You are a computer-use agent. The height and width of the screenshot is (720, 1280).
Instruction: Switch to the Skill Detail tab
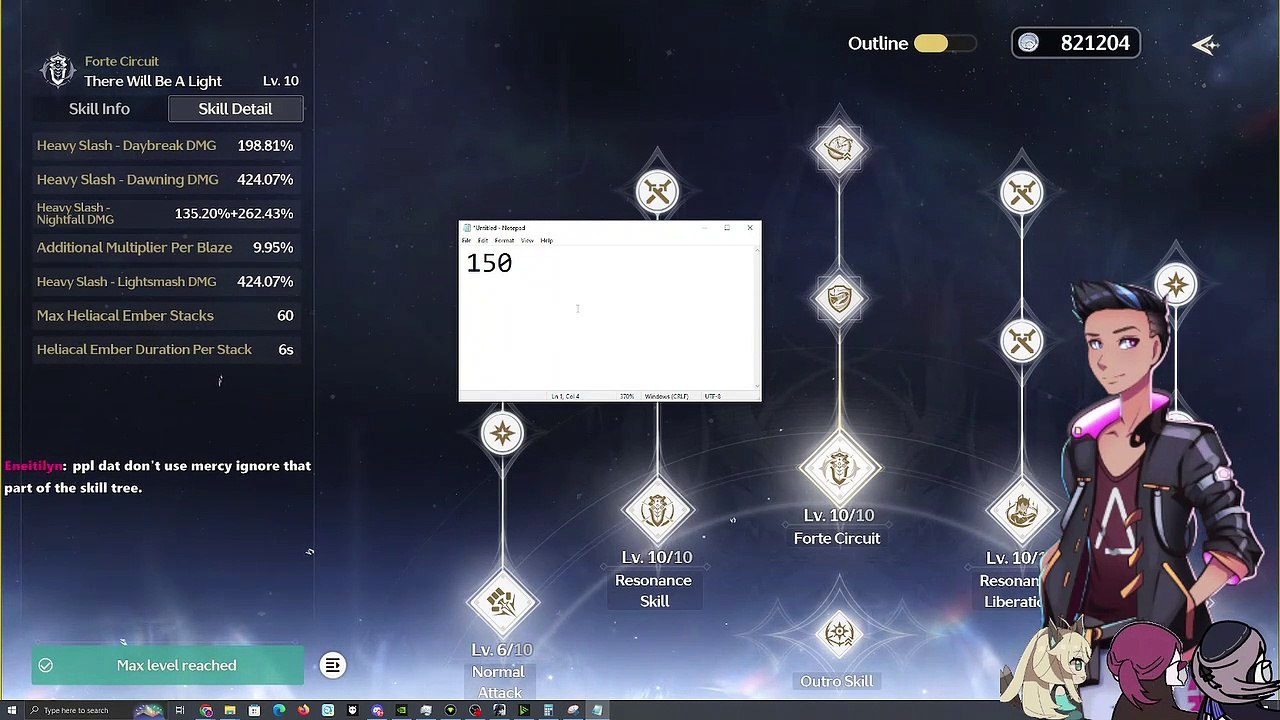click(235, 109)
